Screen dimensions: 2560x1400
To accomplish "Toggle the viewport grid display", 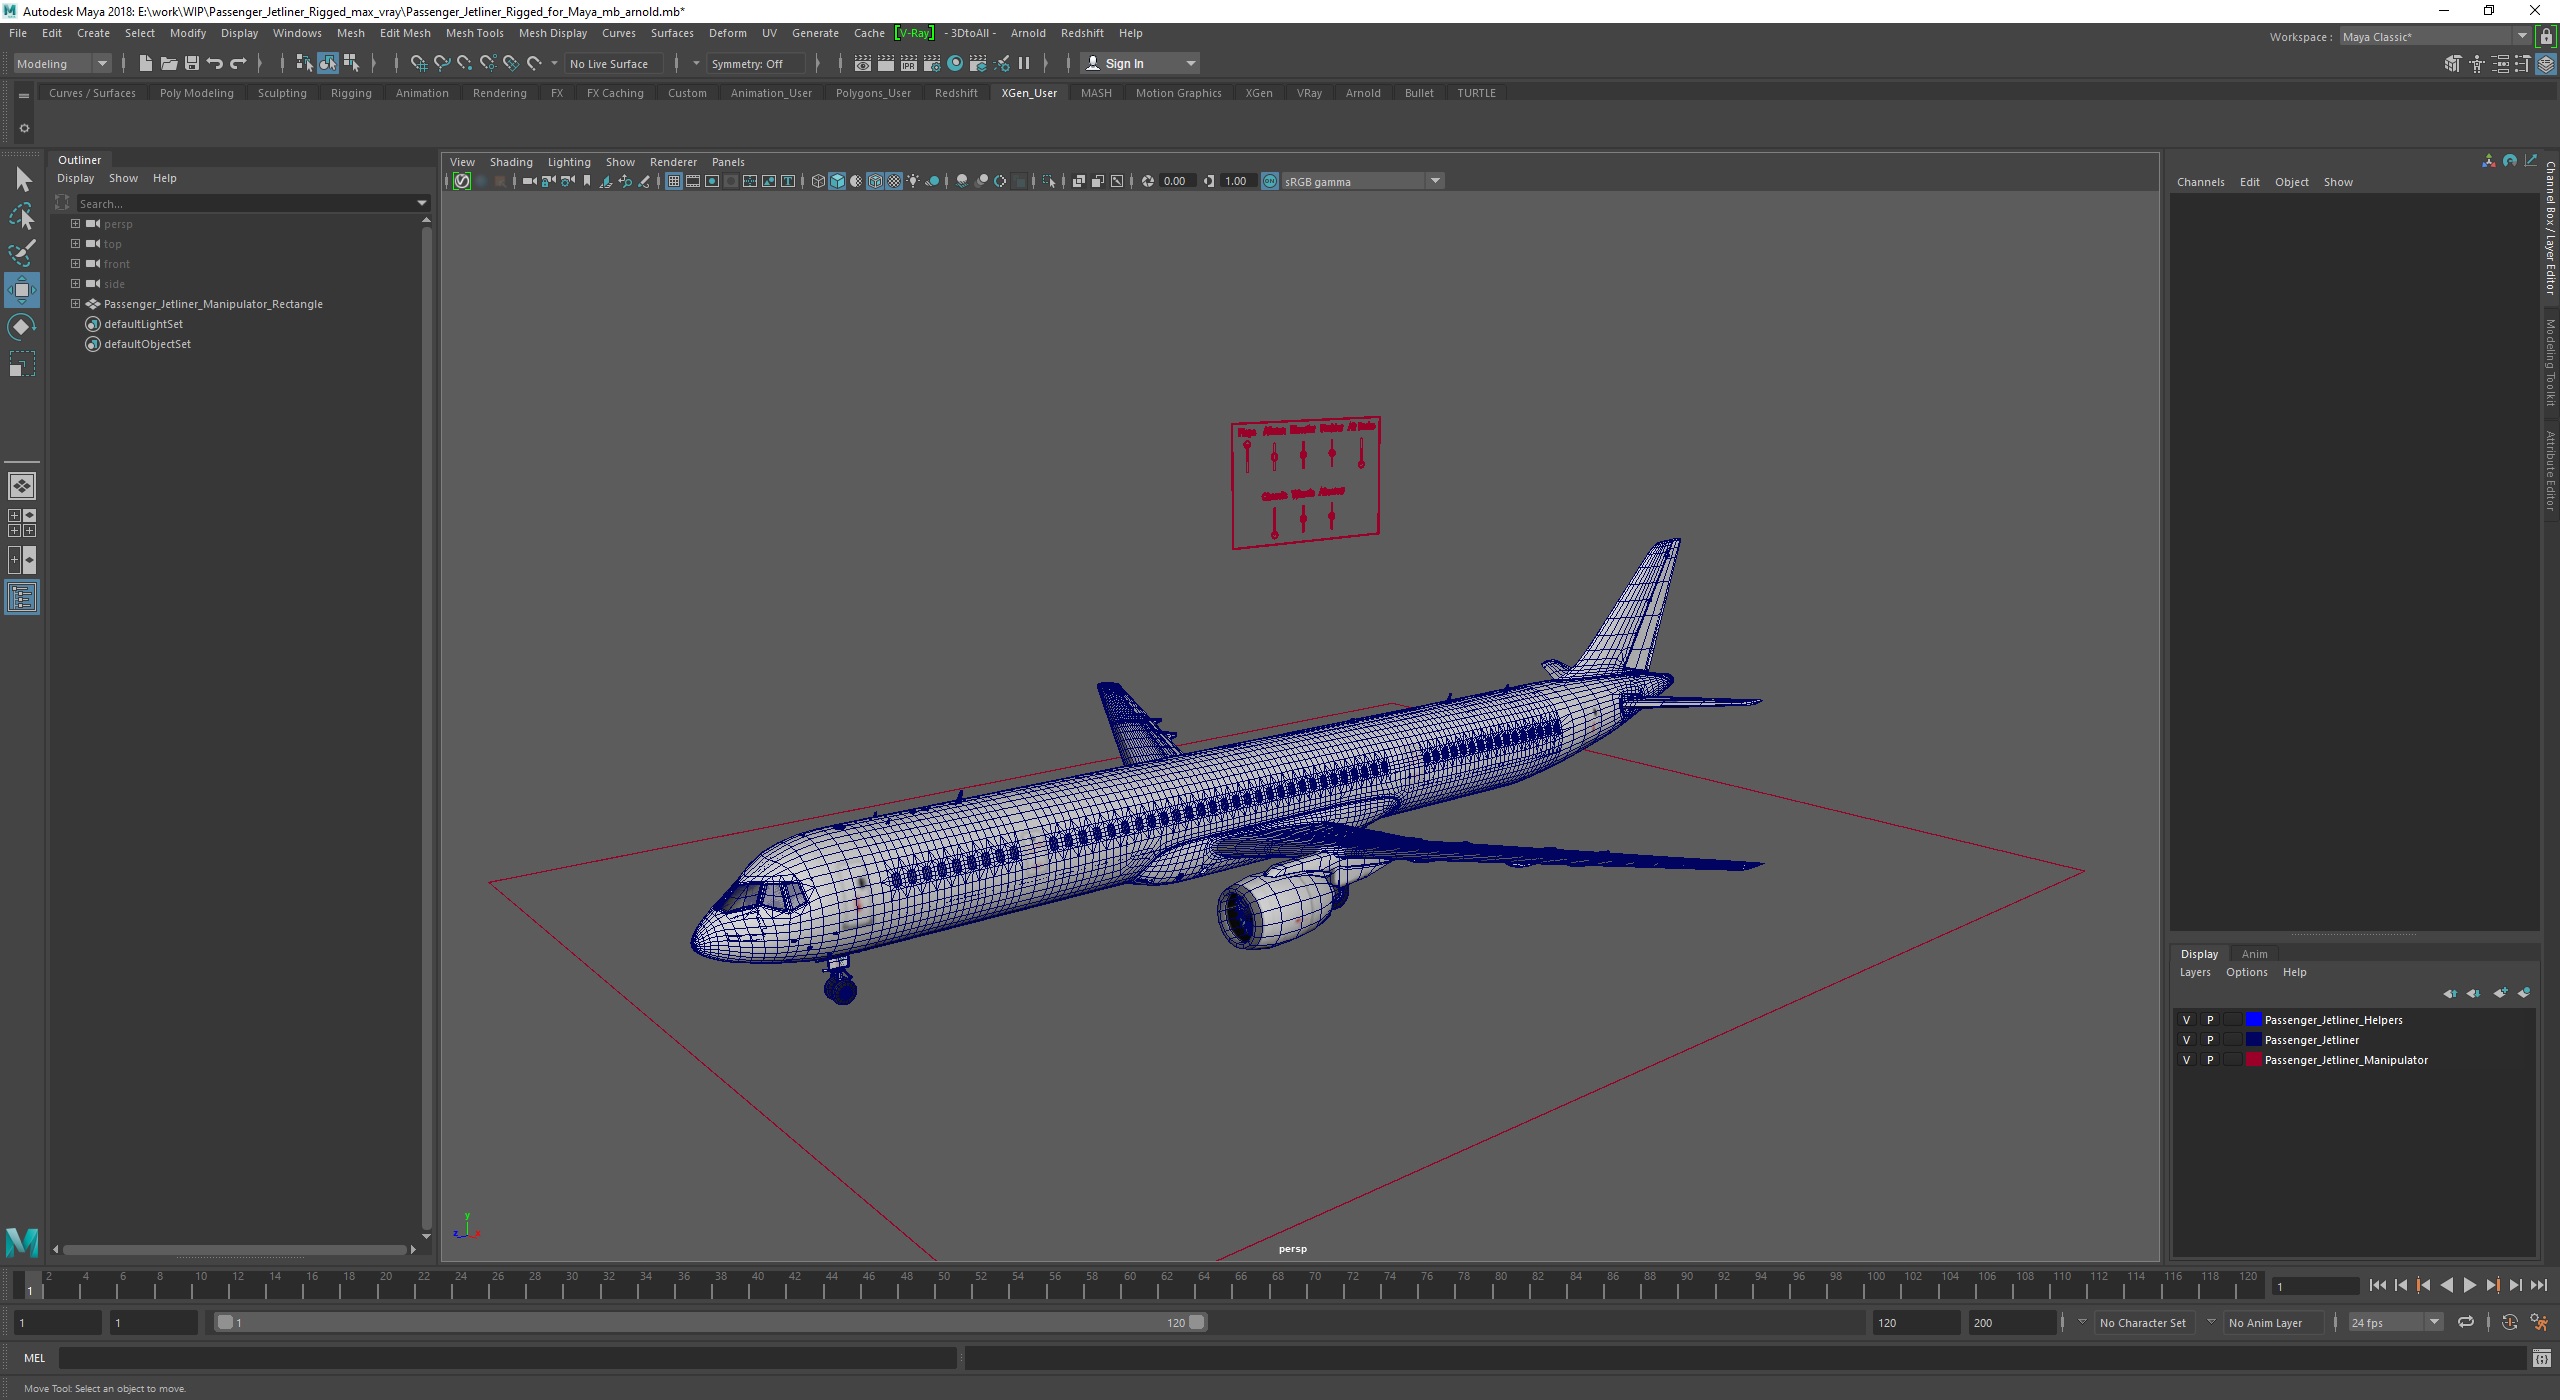I will 673,181.
